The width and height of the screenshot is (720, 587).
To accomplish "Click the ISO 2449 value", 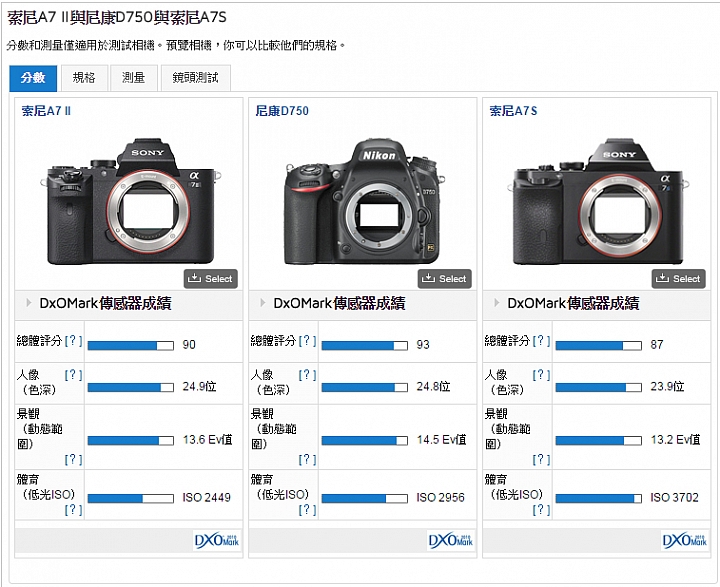I will click(207, 497).
